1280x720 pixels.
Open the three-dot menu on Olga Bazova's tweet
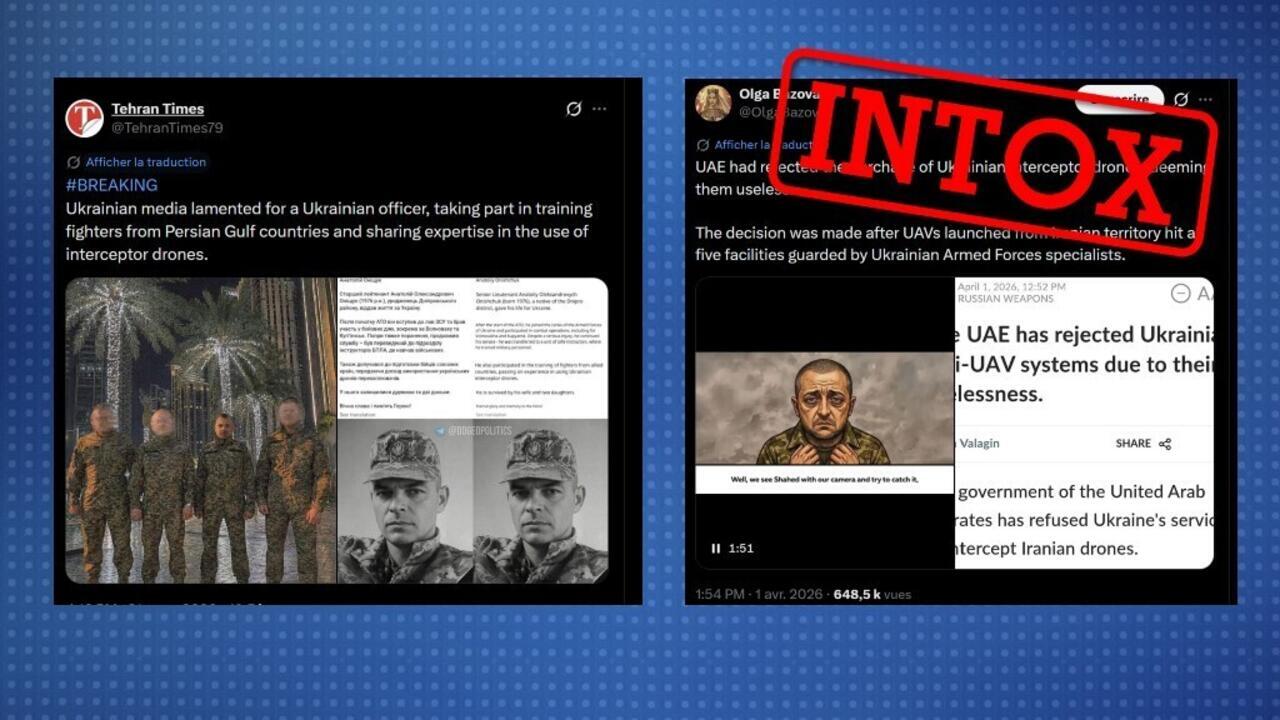(x=1206, y=100)
